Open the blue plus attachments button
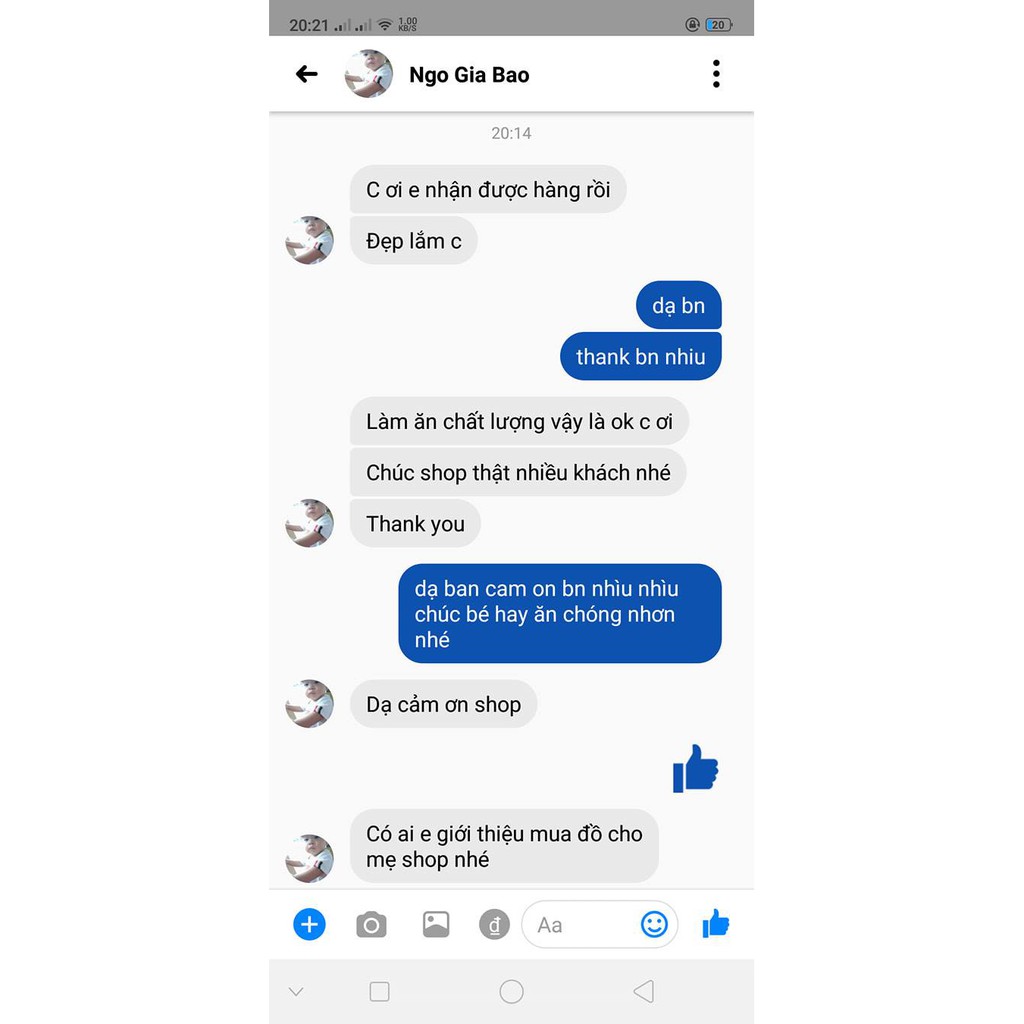The height and width of the screenshot is (1024, 1024). (309, 924)
